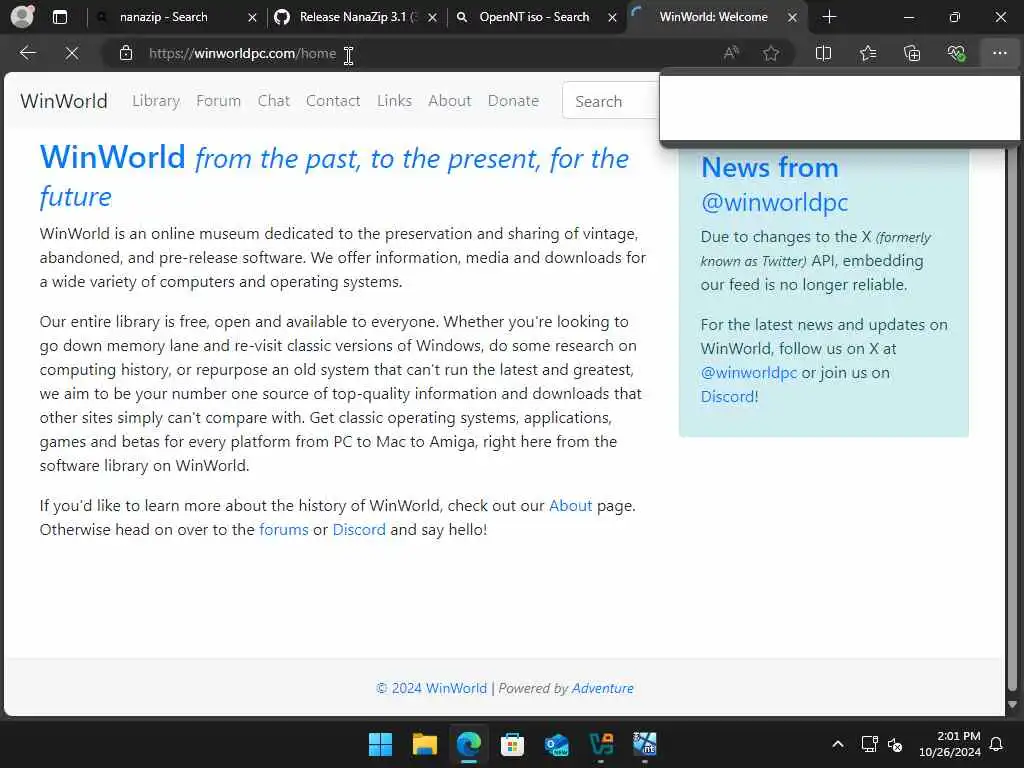Open the Links nav item
Viewport: 1024px width, 768px height.
[394, 101]
